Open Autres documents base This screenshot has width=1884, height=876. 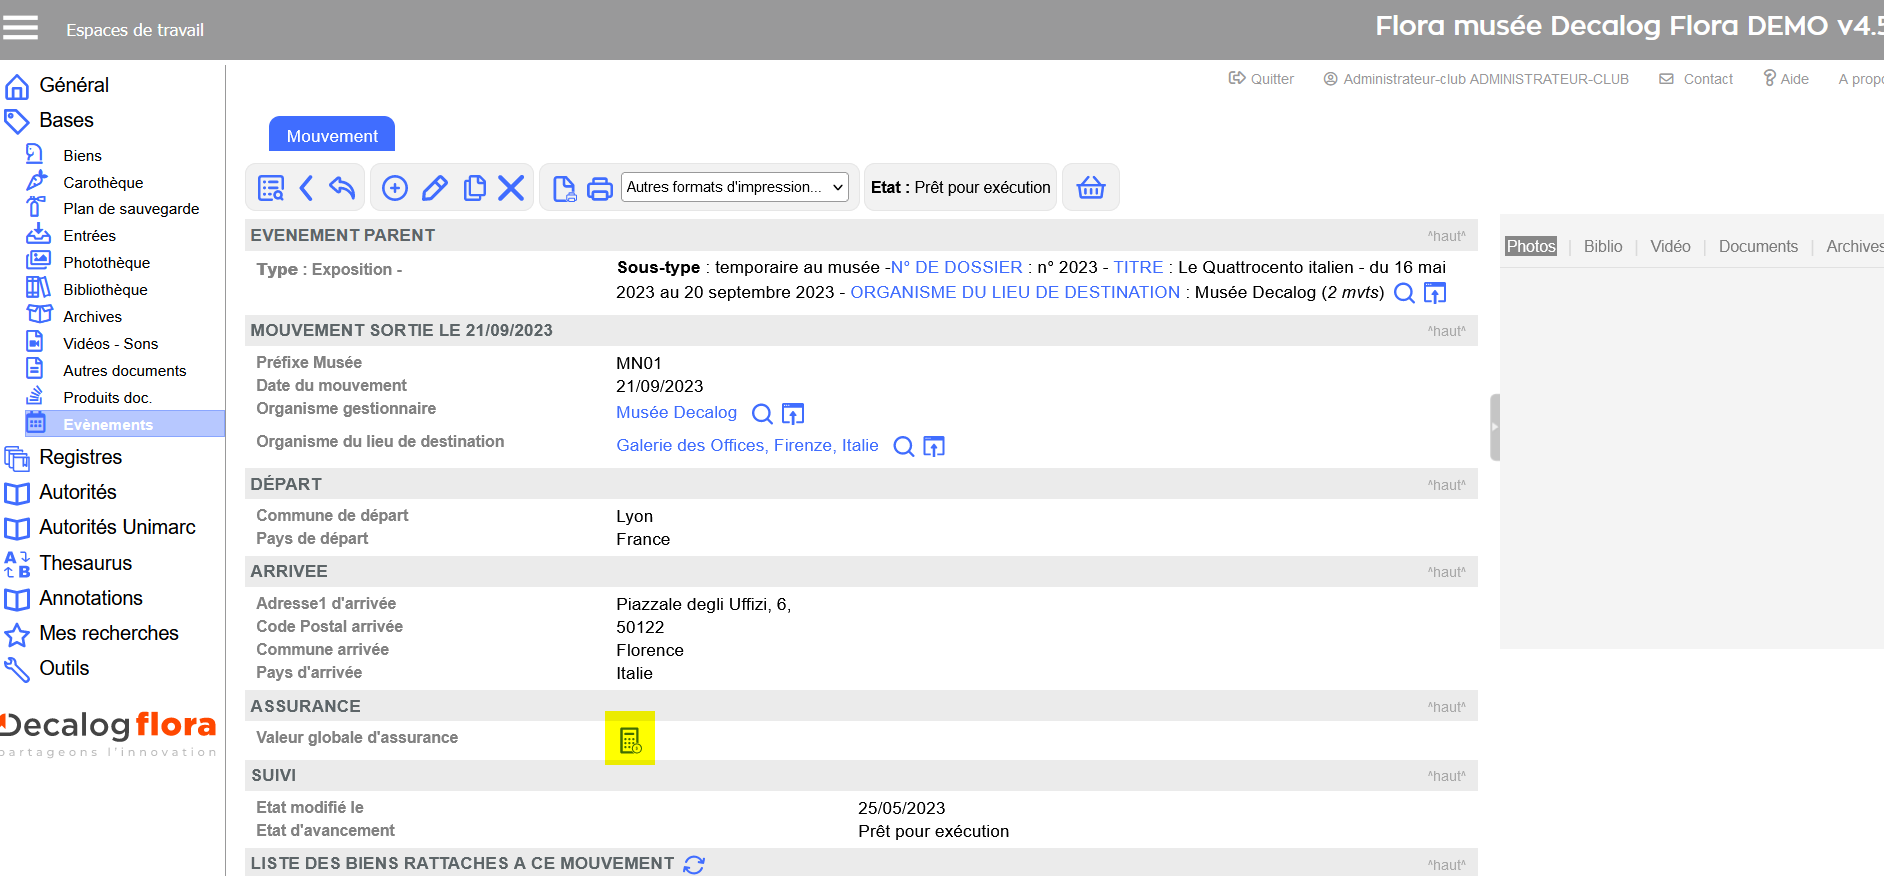[124, 371]
